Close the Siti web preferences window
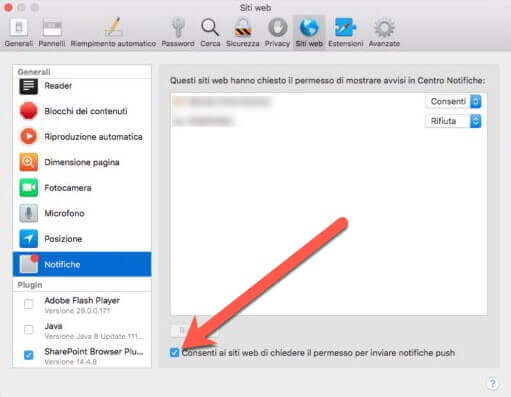 click(8, 7)
